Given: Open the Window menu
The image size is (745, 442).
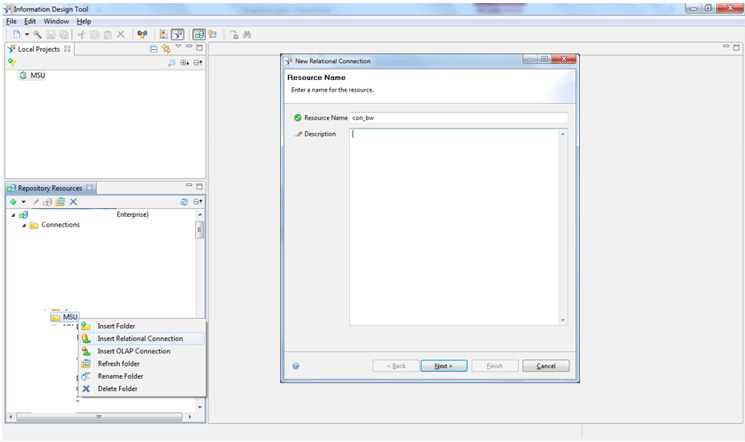Looking at the screenshot, I should pyautogui.click(x=56, y=21).
